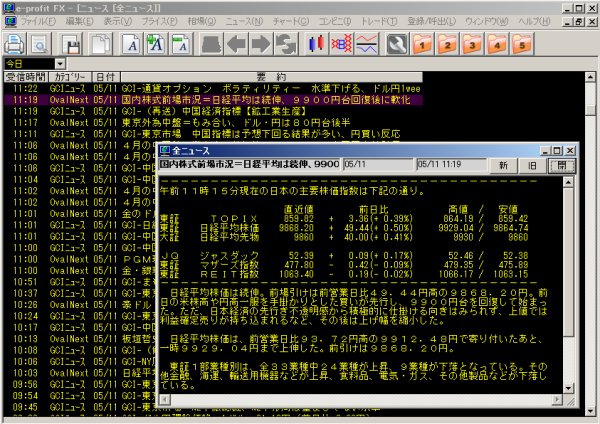Click the ジャスダック row in index table

(344, 256)
